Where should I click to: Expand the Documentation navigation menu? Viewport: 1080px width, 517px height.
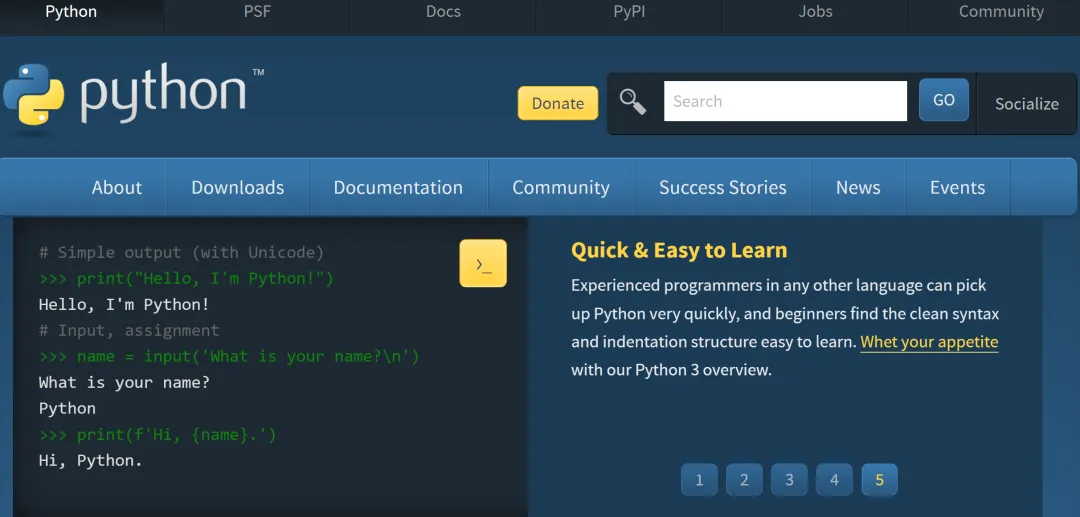(x=398, y=187)
